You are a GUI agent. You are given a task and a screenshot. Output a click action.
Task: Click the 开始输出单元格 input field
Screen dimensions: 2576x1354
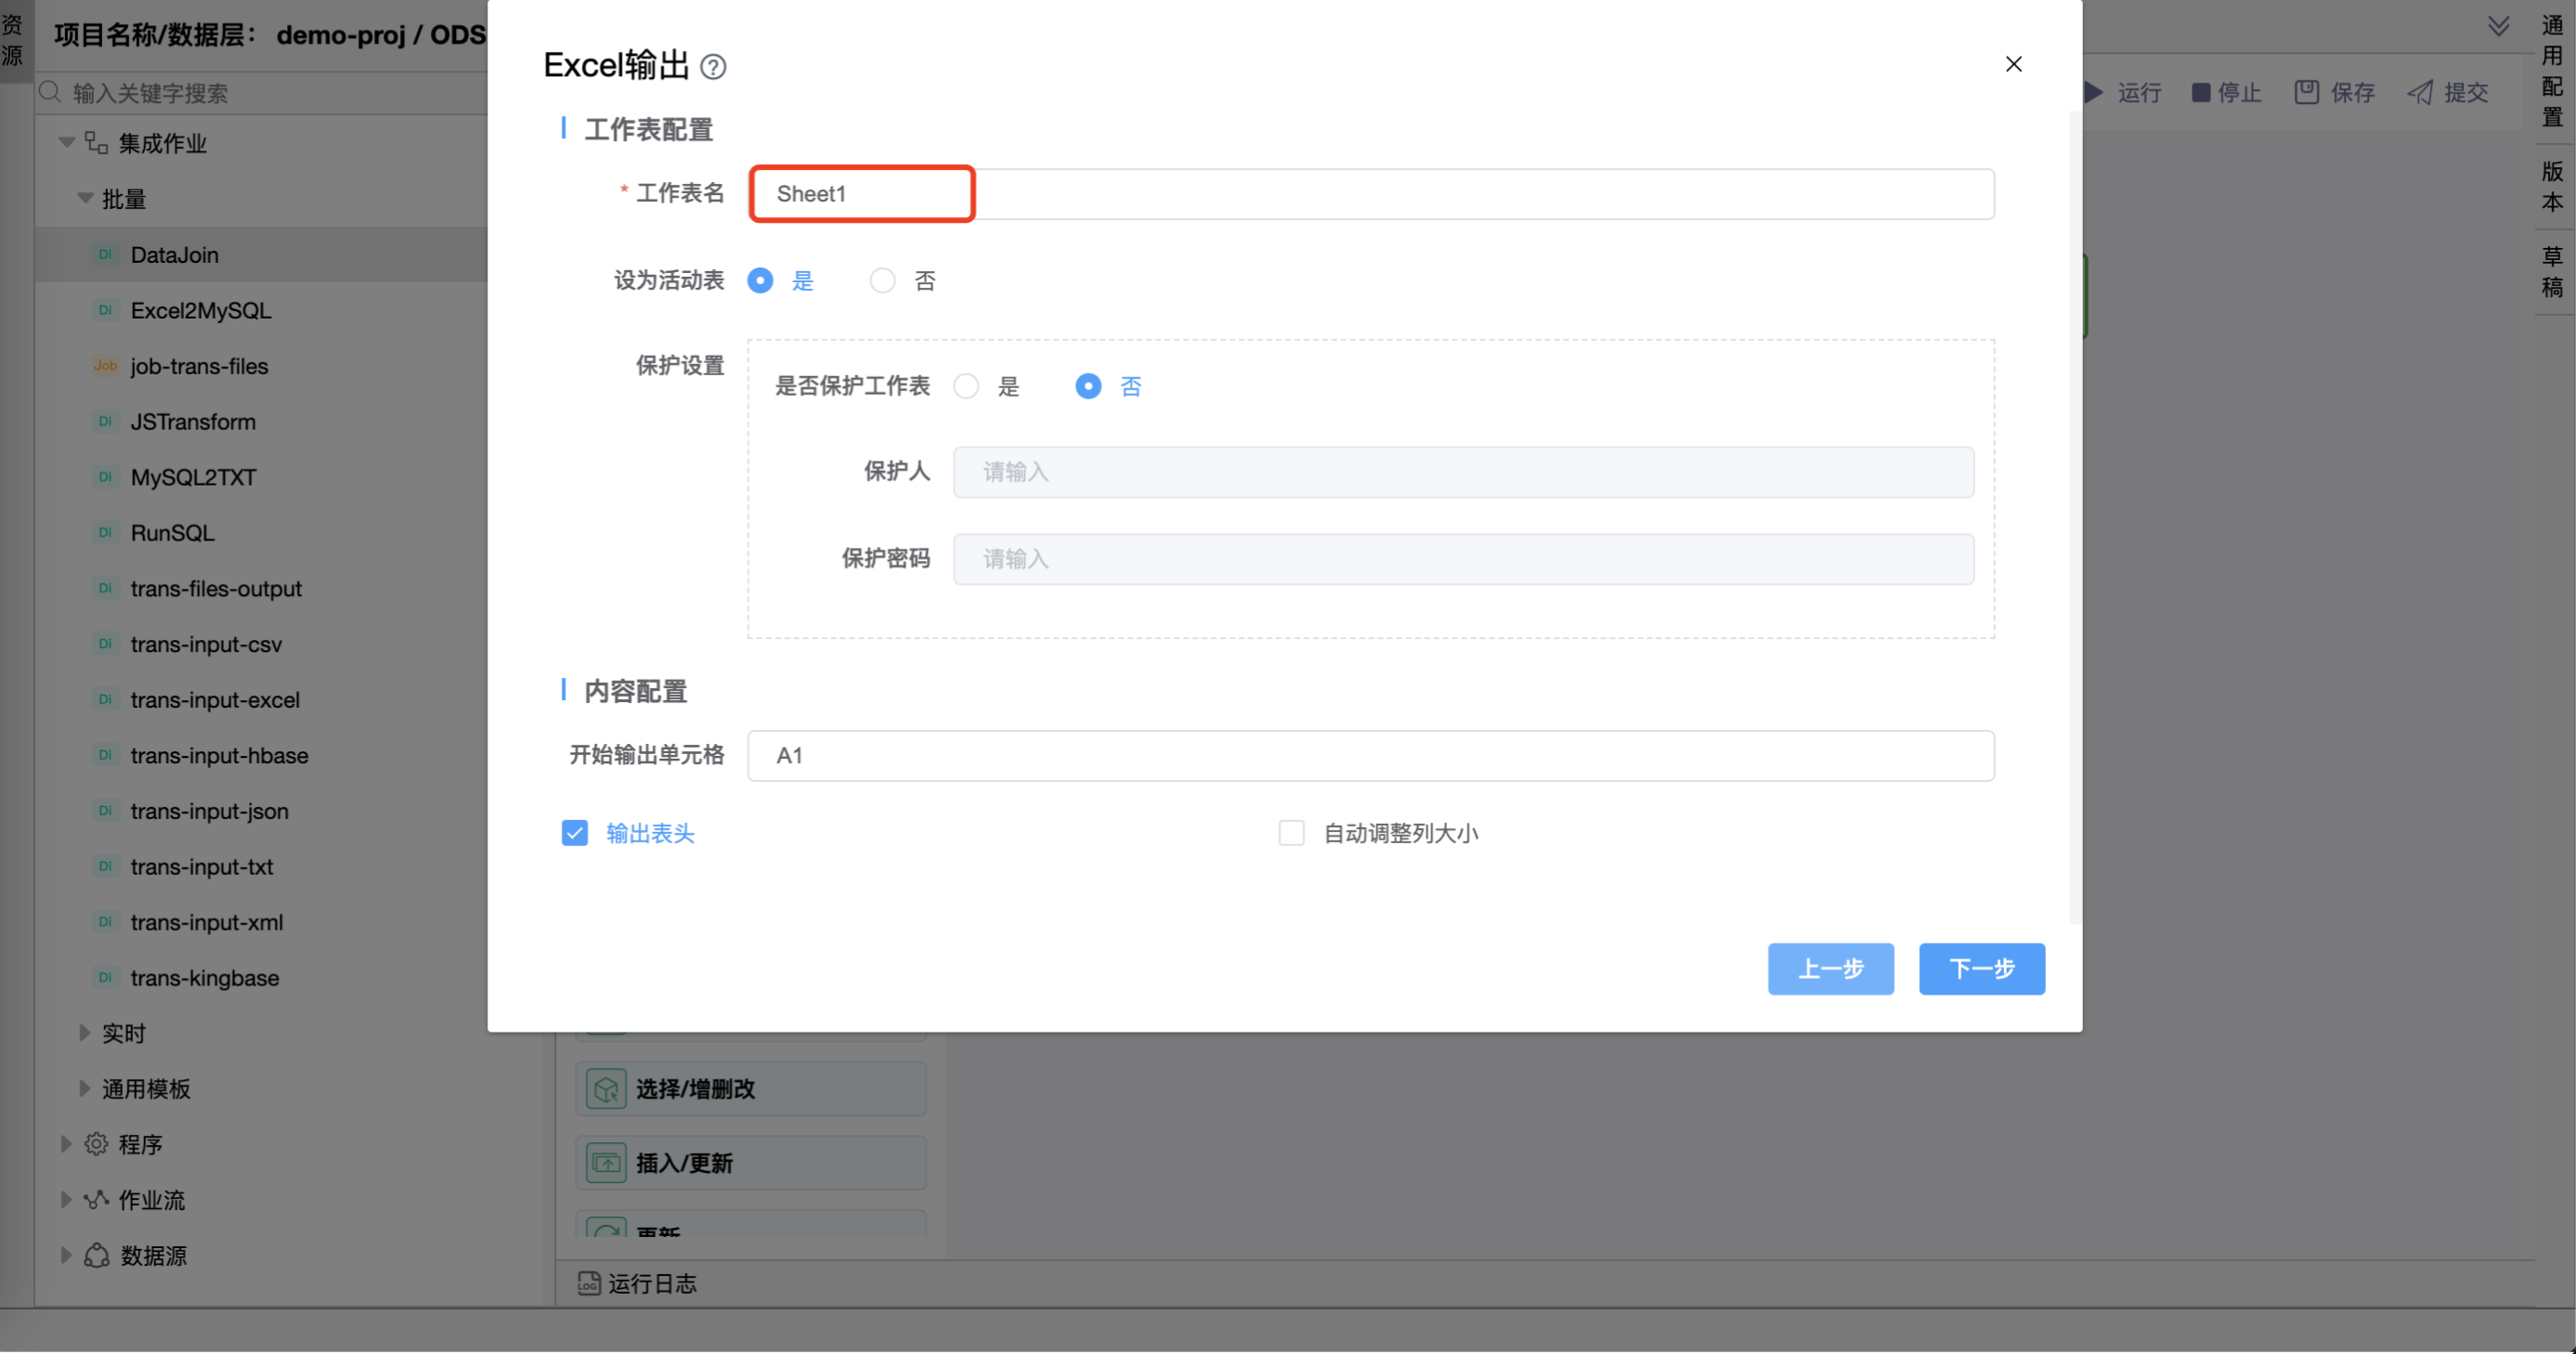point(1370,756)
